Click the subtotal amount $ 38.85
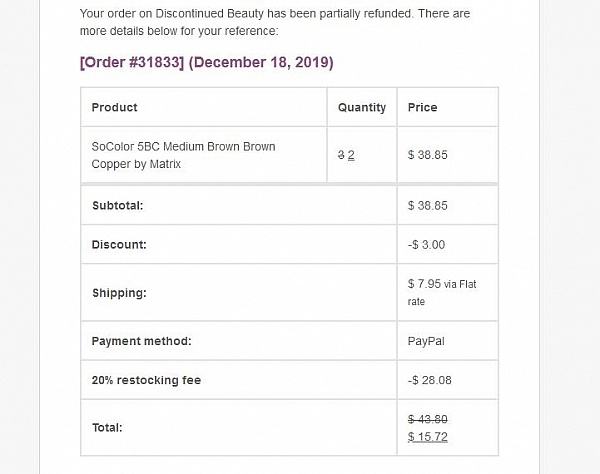This screenshot has width=600, height=474. pos(427,206)
